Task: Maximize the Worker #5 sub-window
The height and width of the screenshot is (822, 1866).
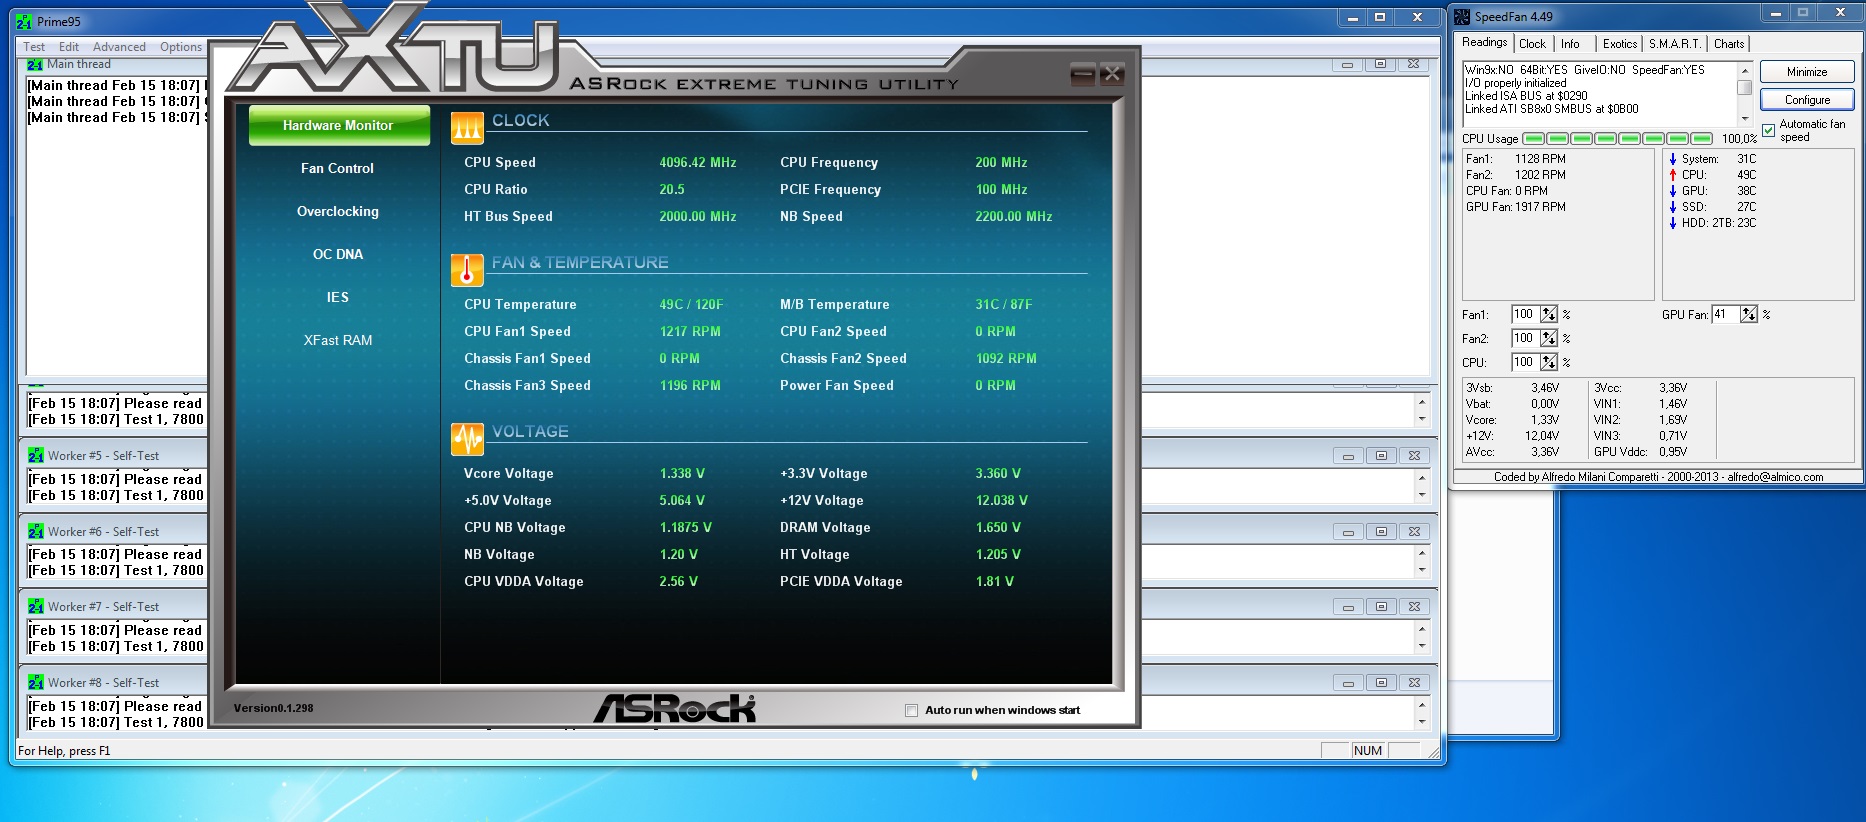Action: pyautogui.click(x=1381, y=456)
